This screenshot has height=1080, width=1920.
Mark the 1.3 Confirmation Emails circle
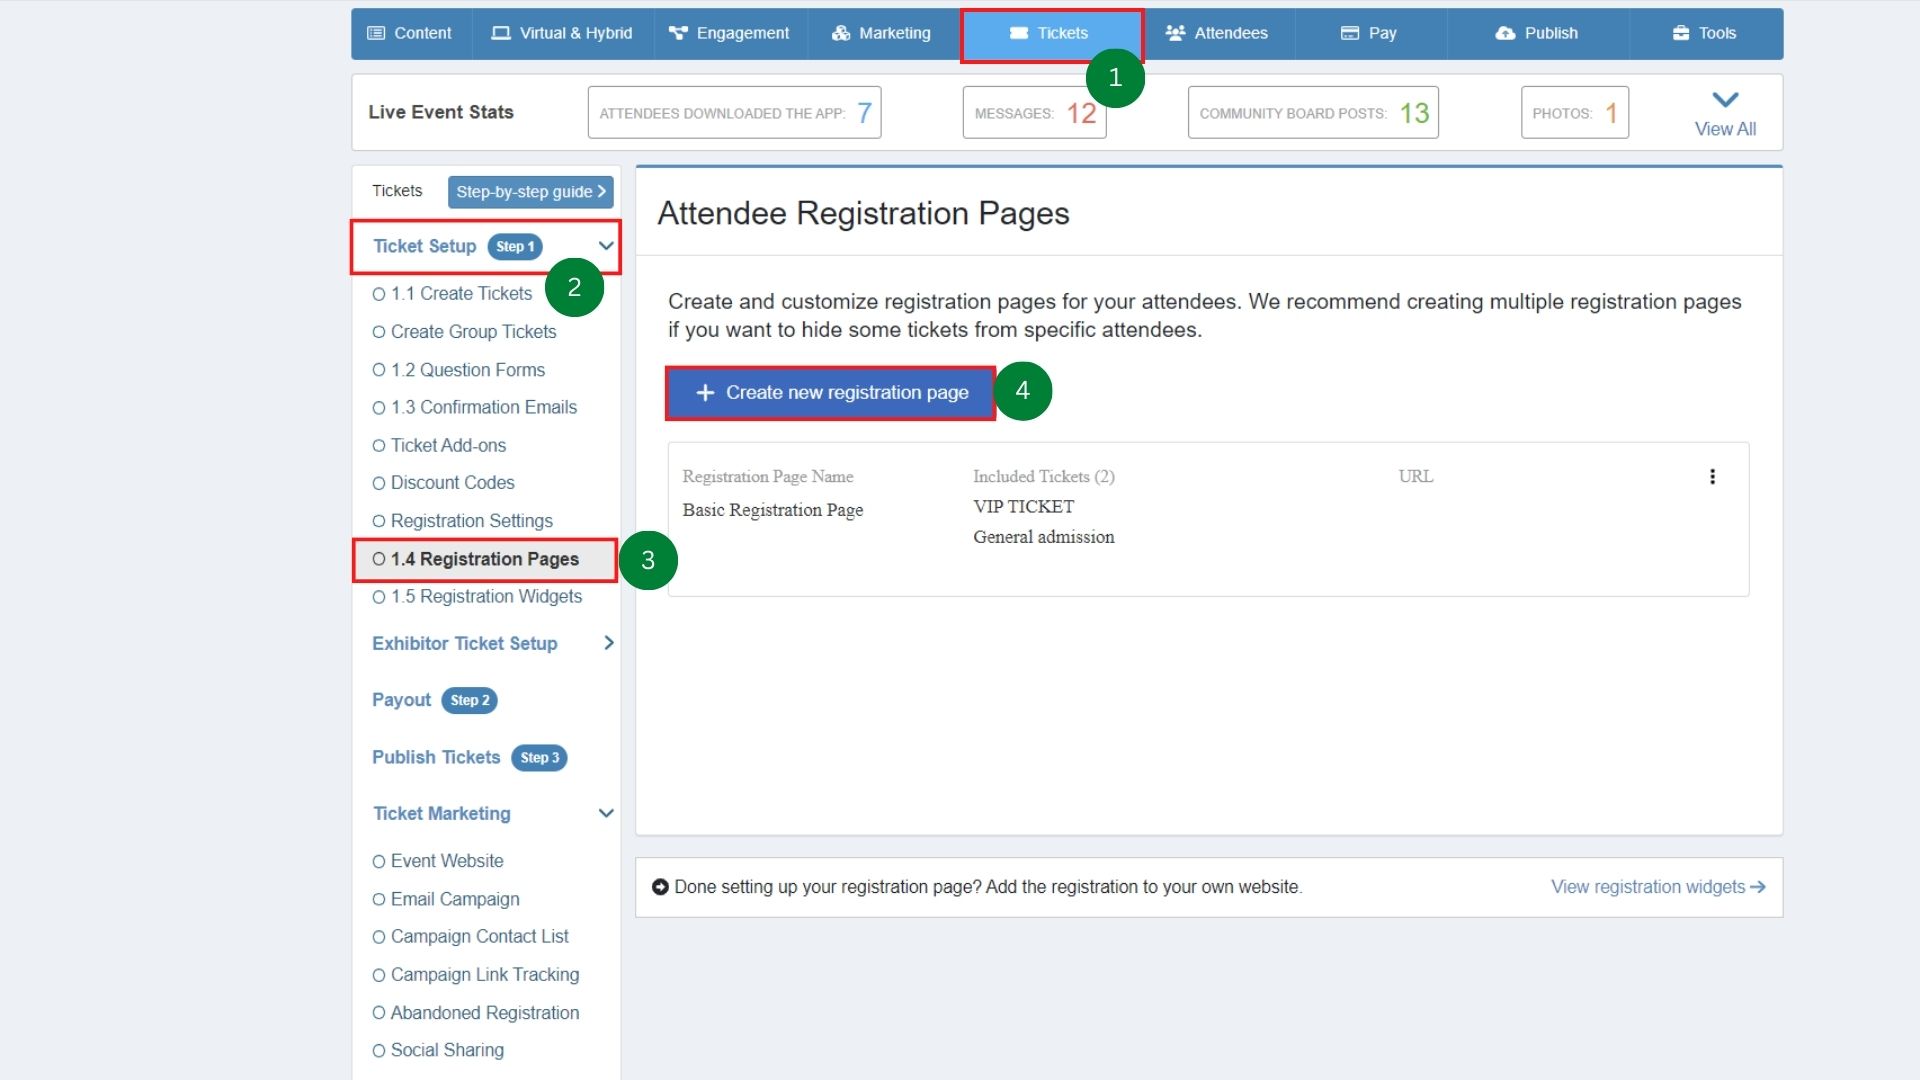[378, 407]
